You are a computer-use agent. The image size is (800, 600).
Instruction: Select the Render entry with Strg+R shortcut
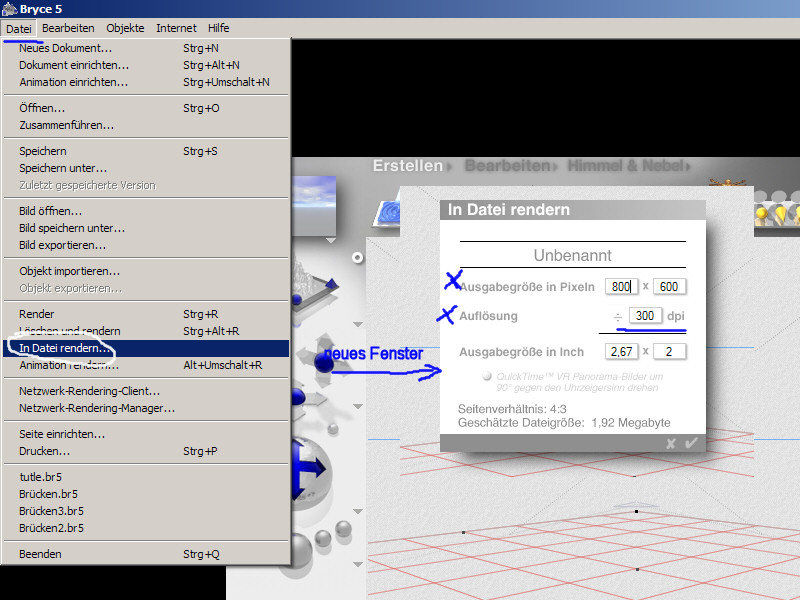[x=146, y=314]
